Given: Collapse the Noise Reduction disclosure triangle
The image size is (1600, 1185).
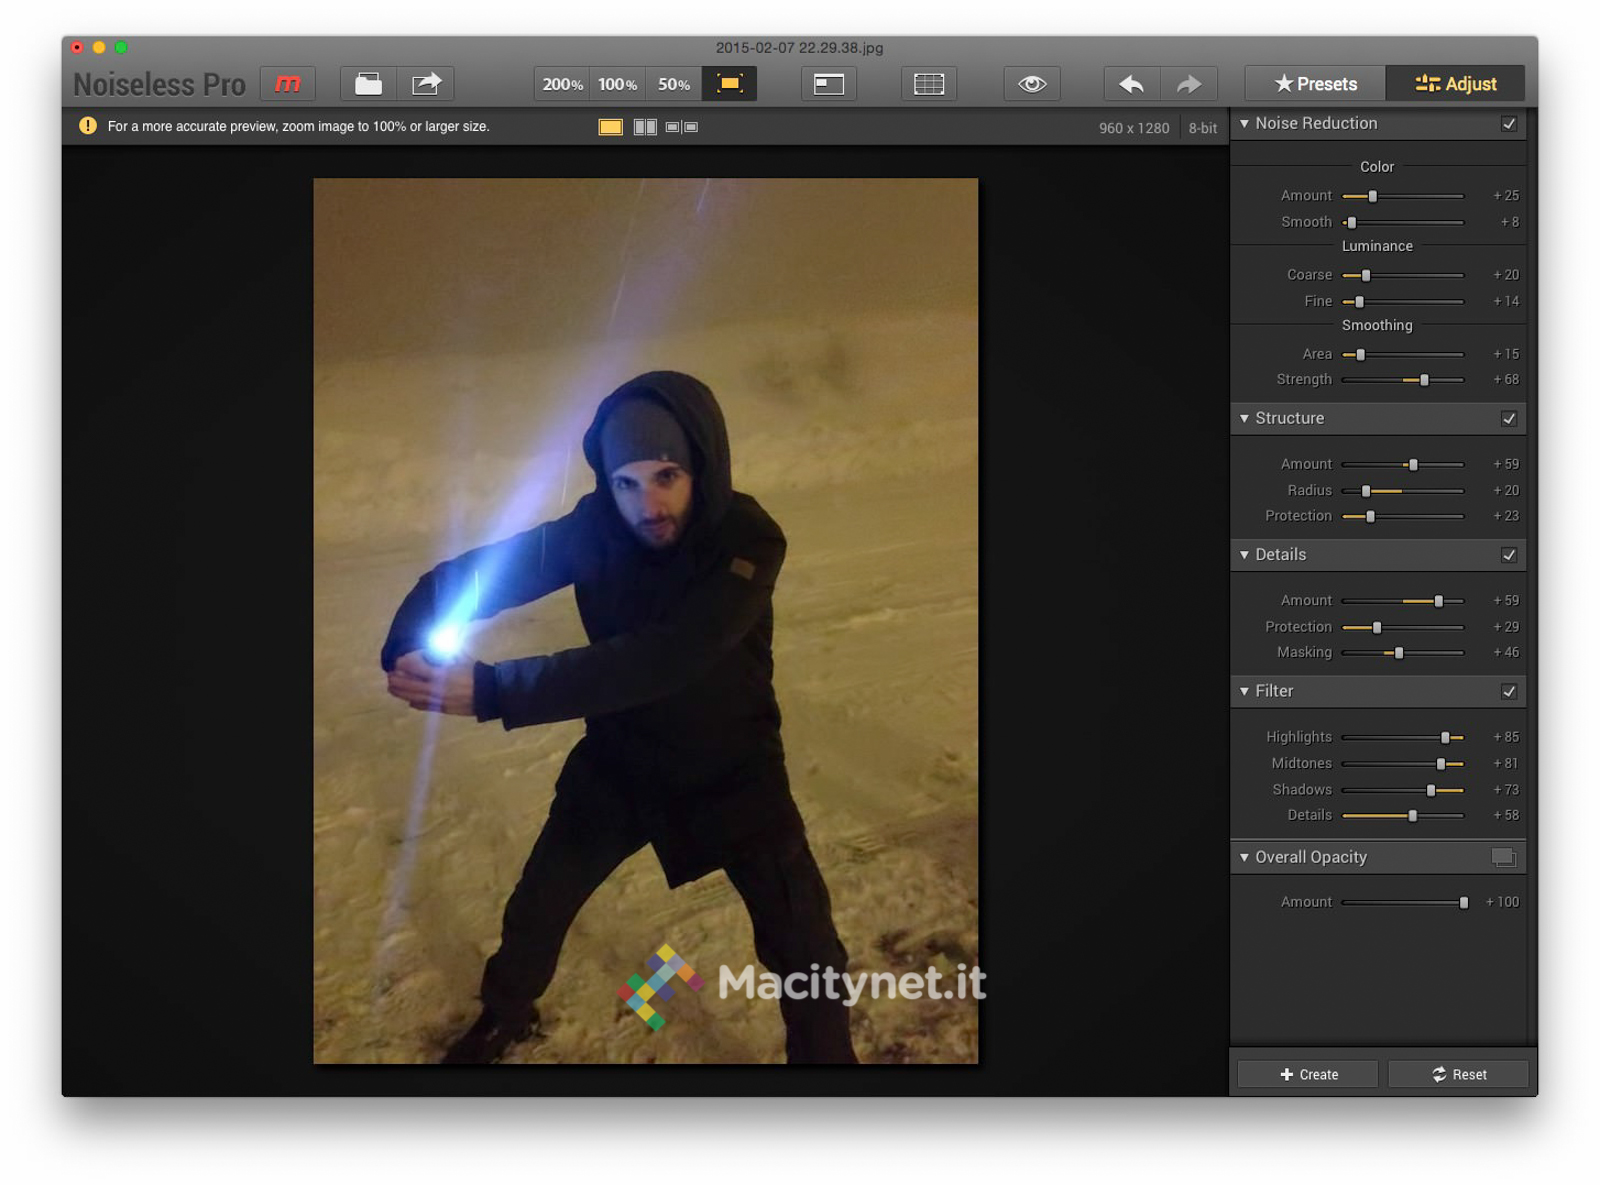Looking at the screenshot, I should (1244, 124).
